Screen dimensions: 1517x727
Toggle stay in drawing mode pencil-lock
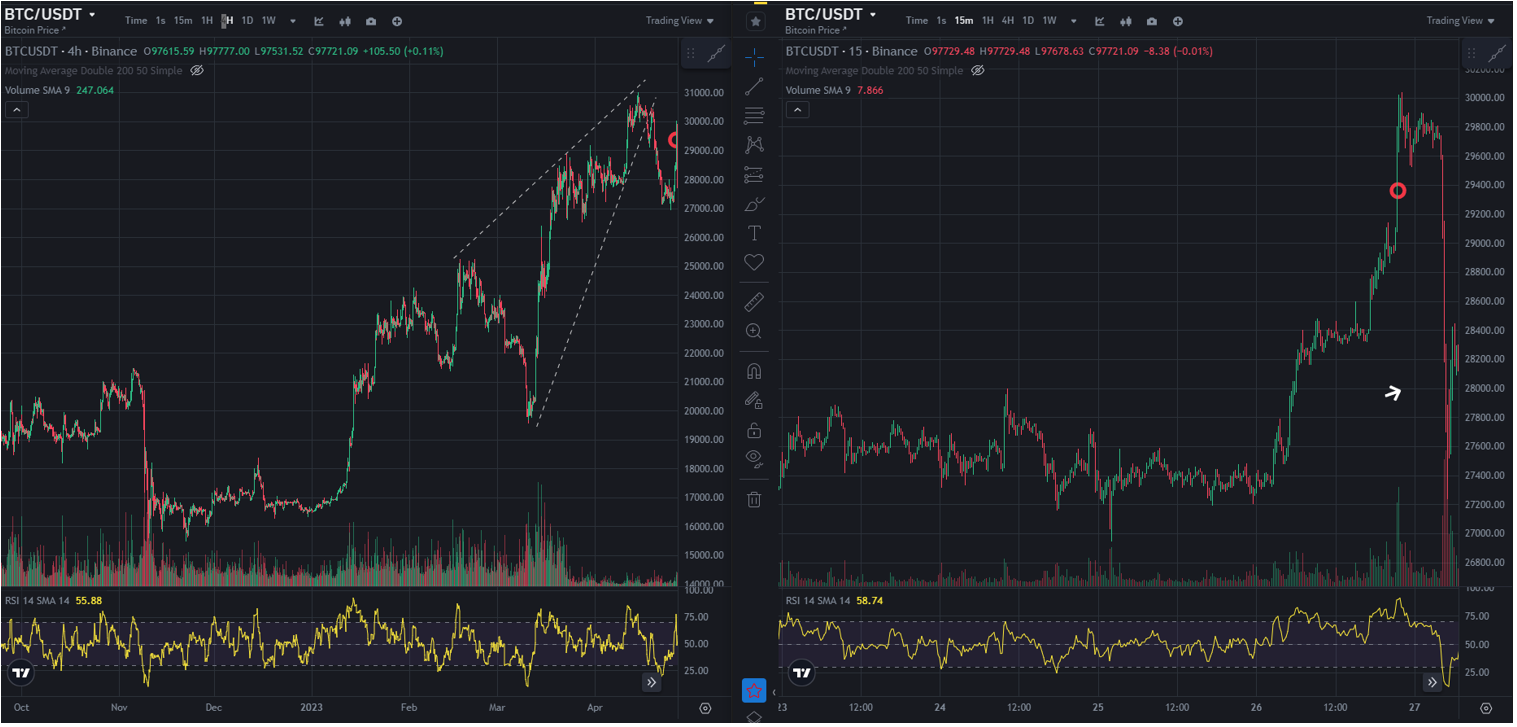point(754,401)
